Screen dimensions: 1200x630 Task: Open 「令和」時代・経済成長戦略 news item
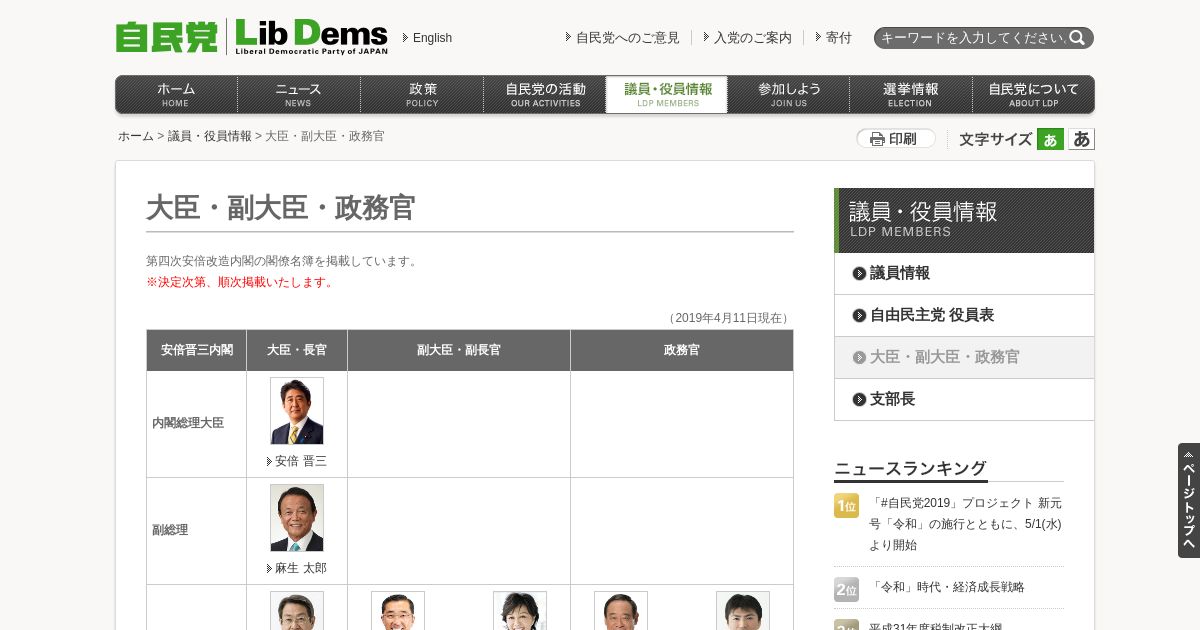(x=947, y=587)
